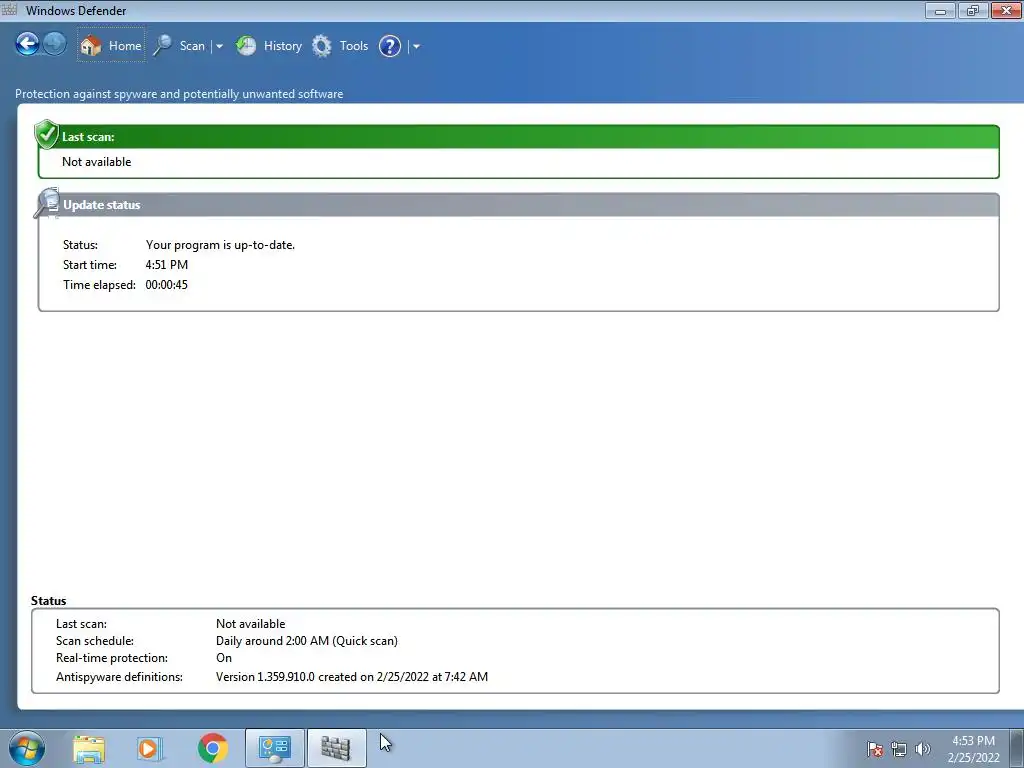Click the 'Update status' header text
The height and width of the screenshot is (768, 1024).
coord(102,204)
